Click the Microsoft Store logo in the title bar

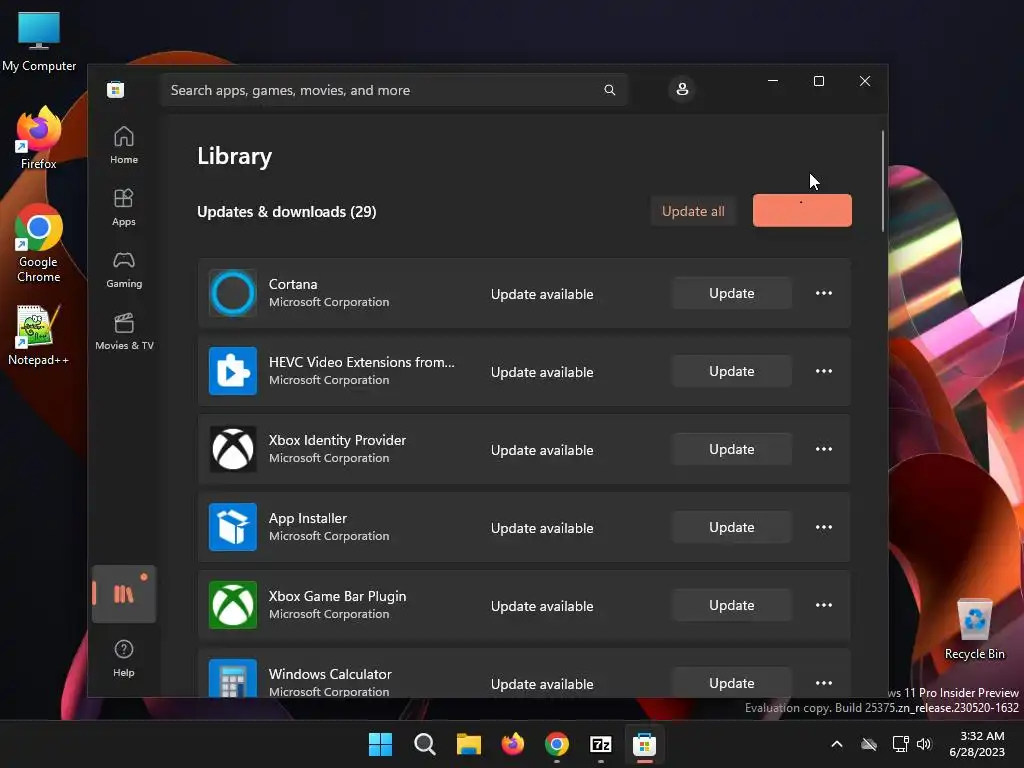[x=116, y=89]
